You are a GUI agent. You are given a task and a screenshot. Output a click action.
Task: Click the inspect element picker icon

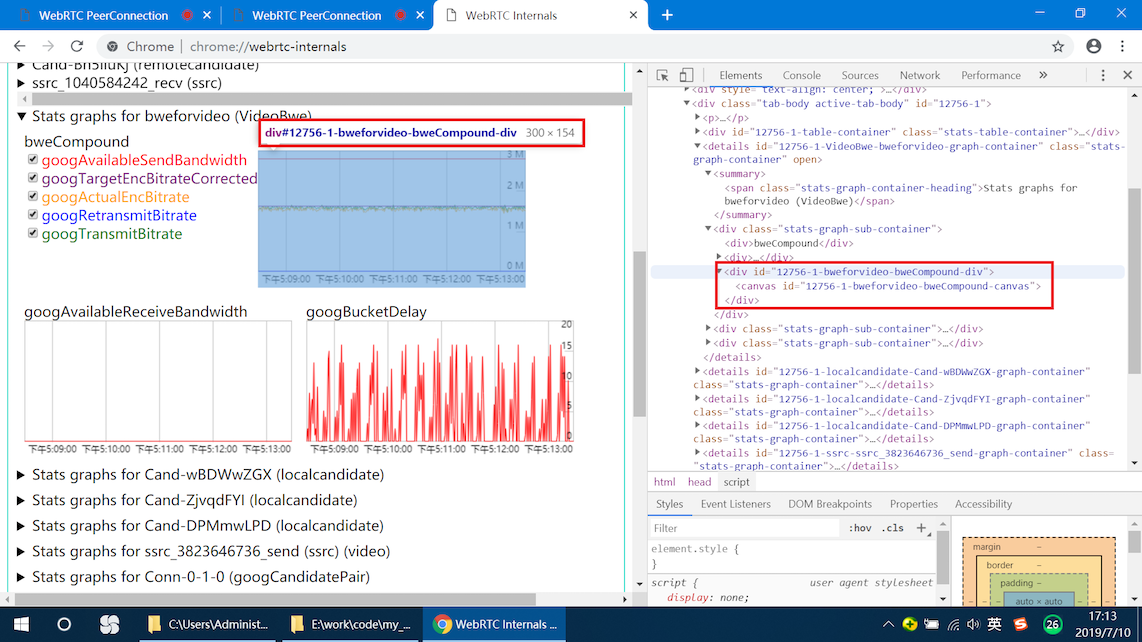coord(662,75)
